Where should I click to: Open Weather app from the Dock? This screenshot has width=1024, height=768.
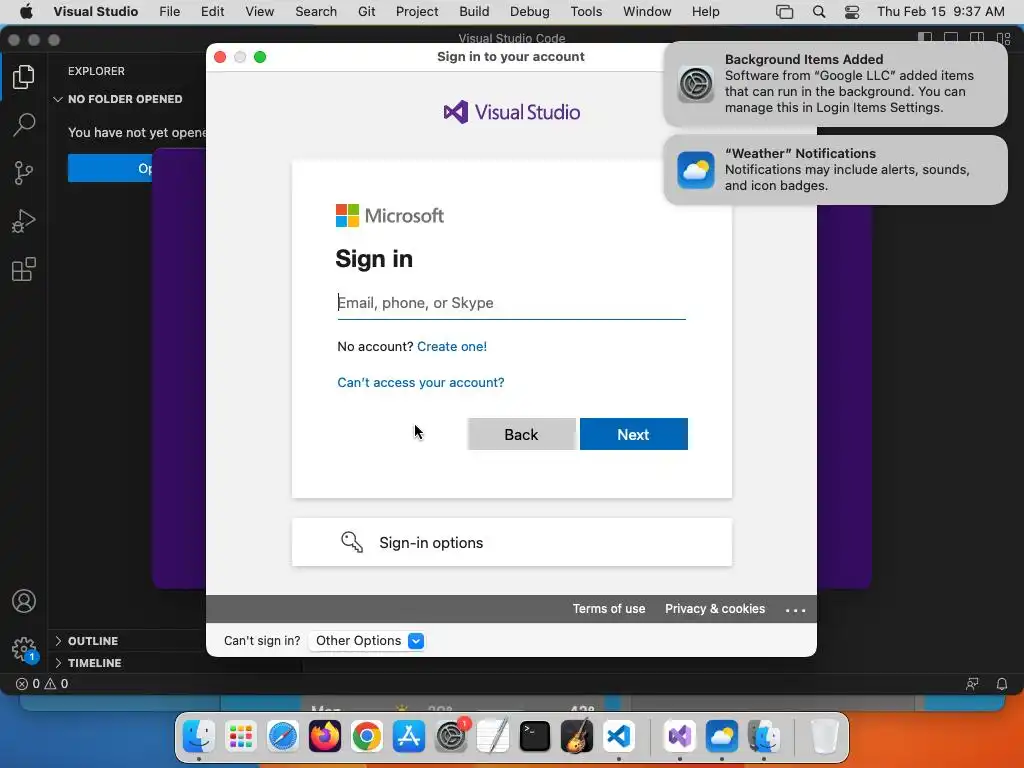(x=722, y=737)
